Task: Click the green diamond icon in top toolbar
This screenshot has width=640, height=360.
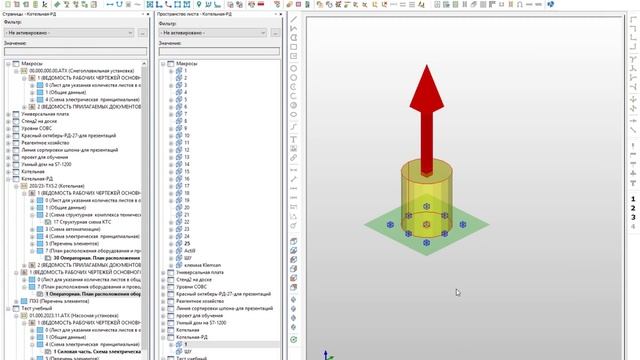Action: pyautogui.click(x=57, y=4)
